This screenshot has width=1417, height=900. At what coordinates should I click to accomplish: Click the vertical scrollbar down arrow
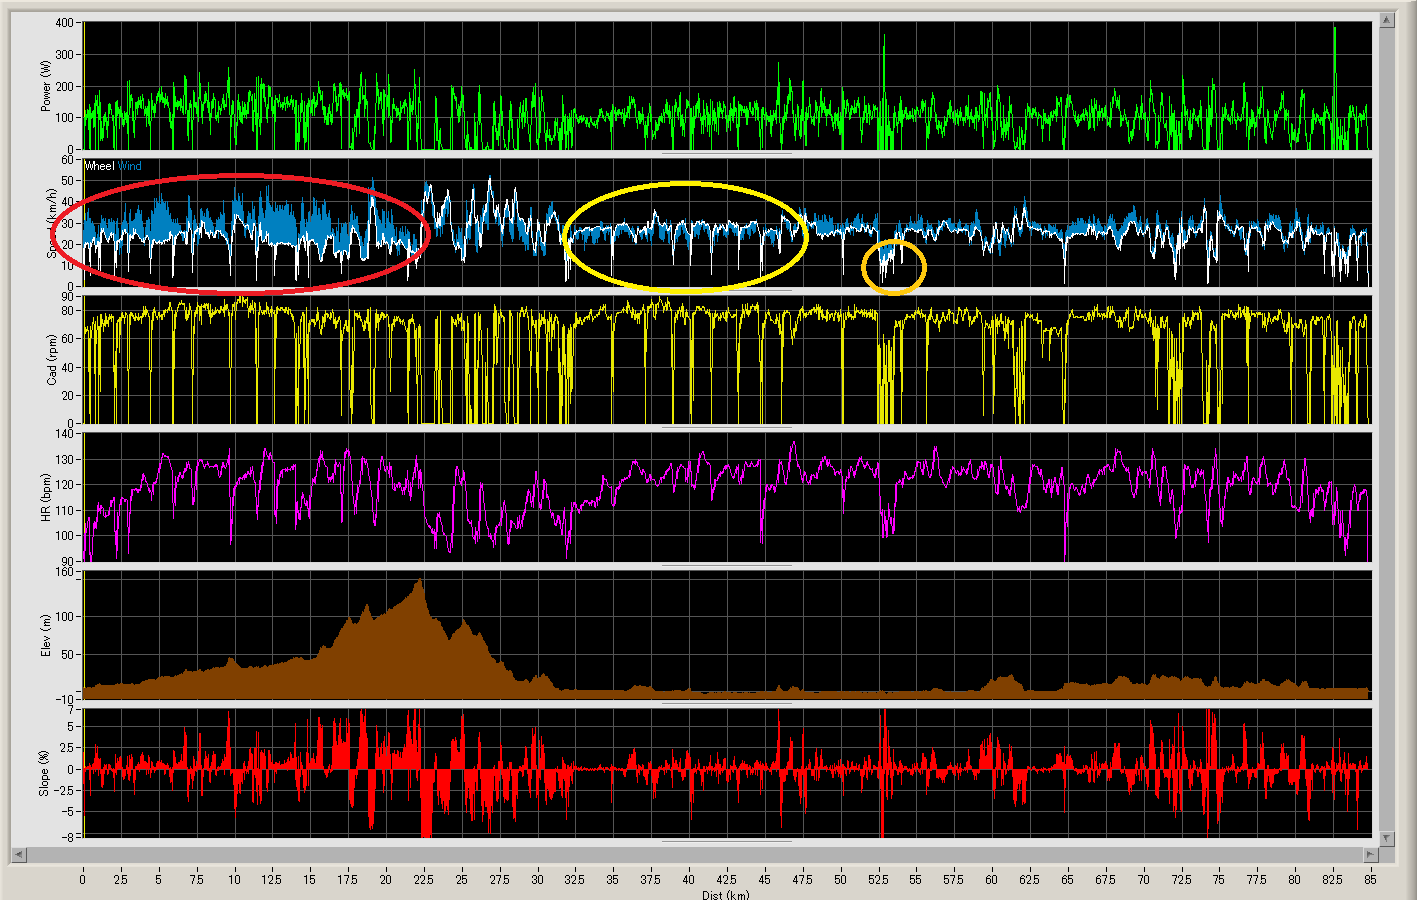click(1386, 838)
